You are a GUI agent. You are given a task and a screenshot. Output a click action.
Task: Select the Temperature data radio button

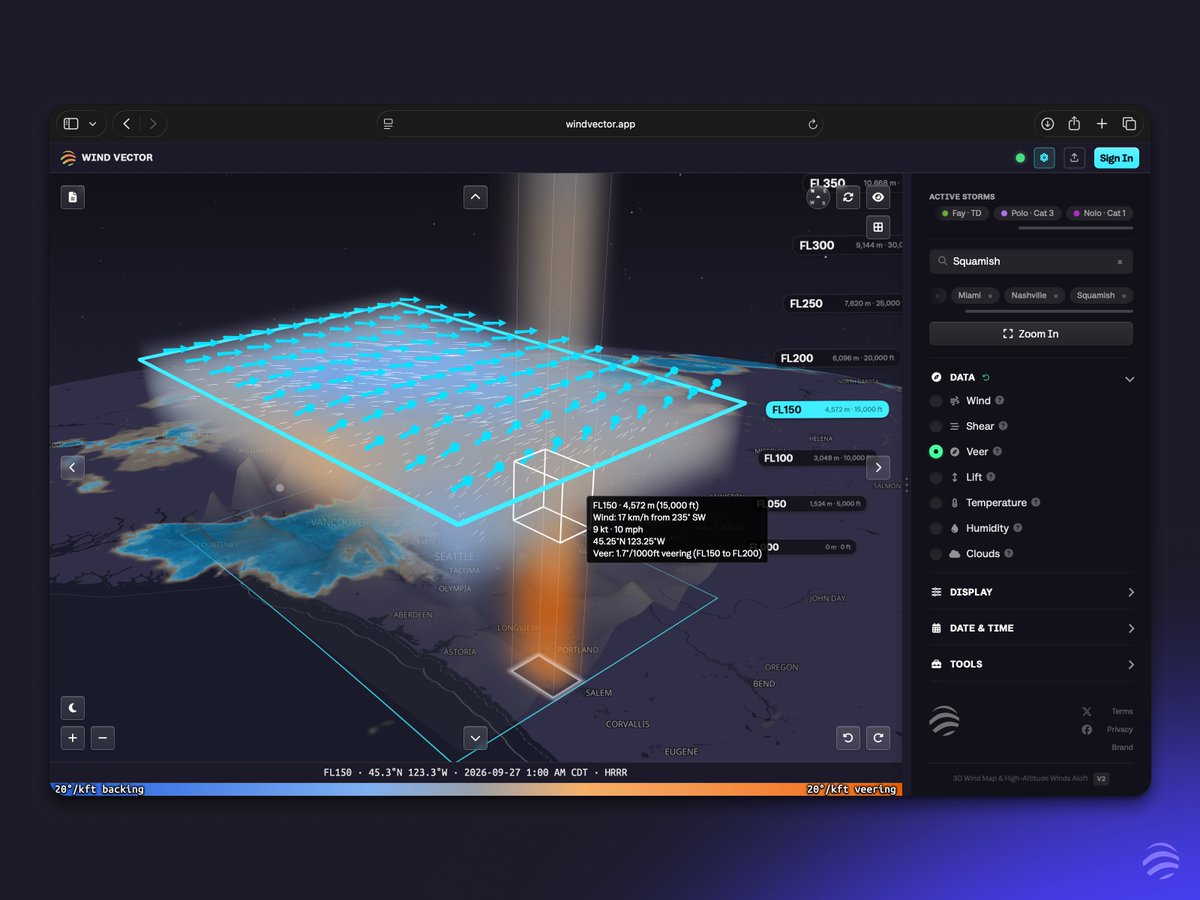(x=936, y=503)
